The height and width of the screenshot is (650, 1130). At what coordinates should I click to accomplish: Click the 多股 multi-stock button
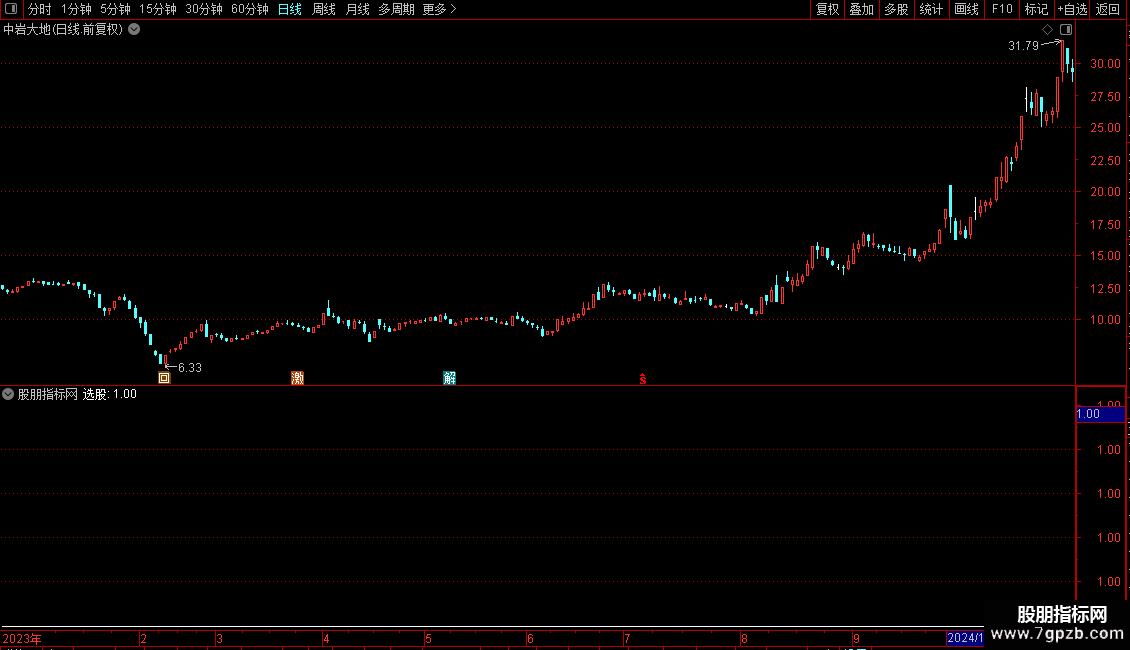pos(896,9)
